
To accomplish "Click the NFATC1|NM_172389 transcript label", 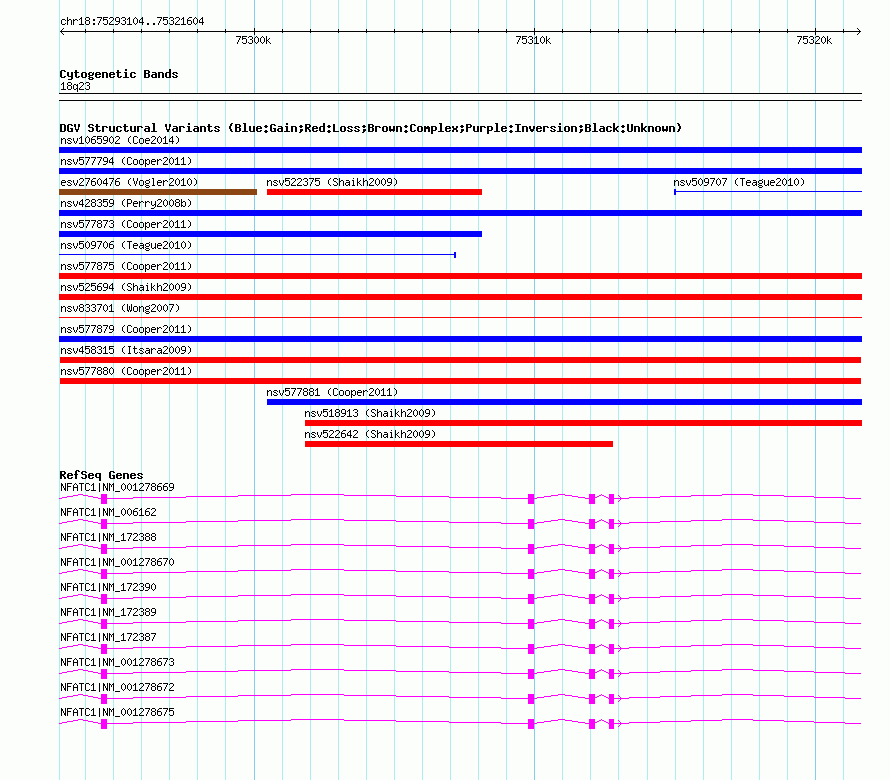I will click(108, 612).
